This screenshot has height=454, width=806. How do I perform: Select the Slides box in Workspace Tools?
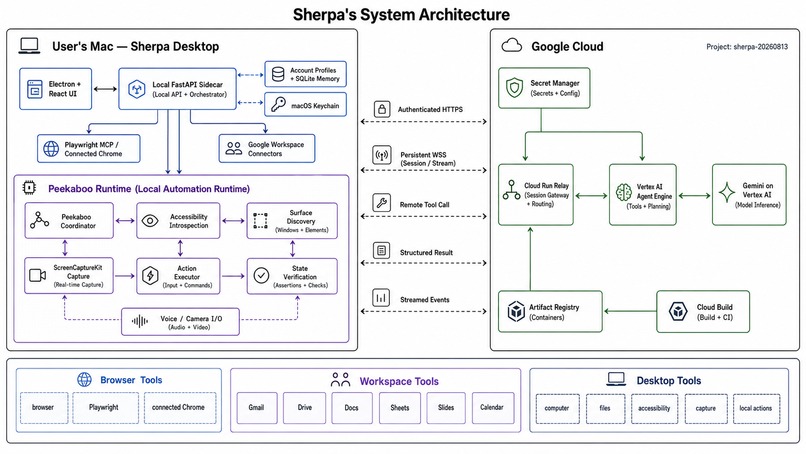pos(446,408)
